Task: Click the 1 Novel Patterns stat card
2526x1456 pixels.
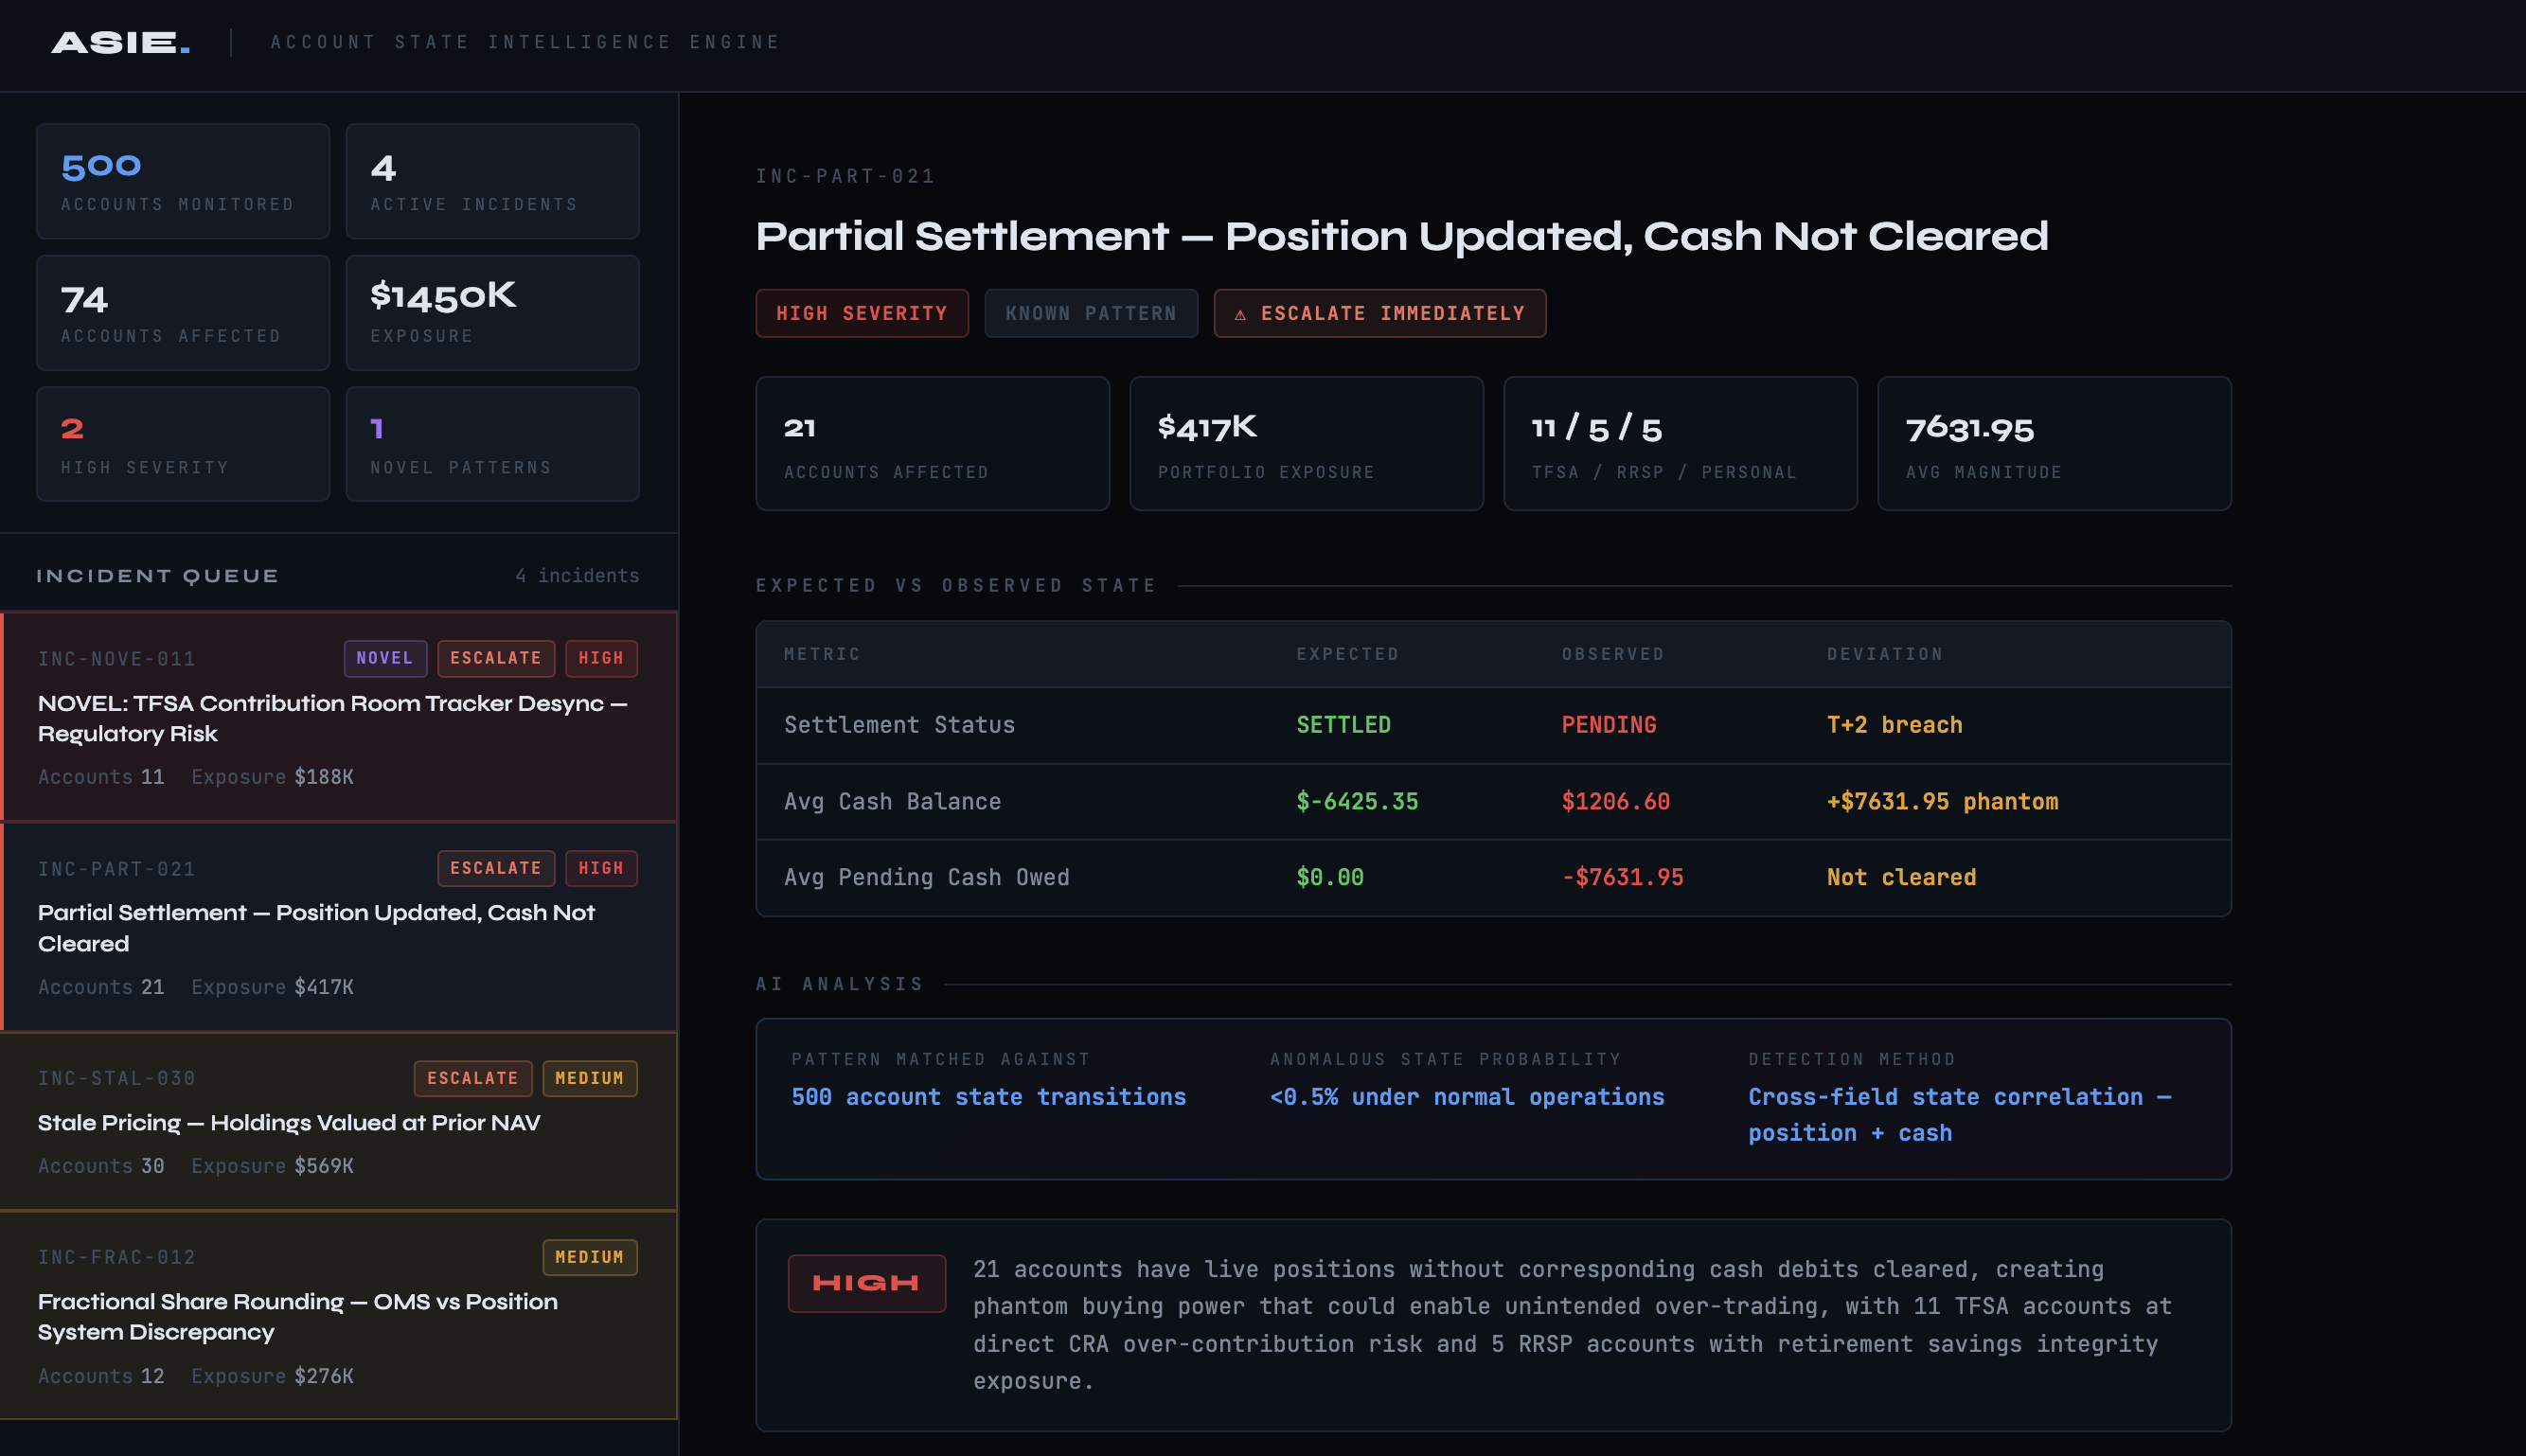Action: coord(492,444)
